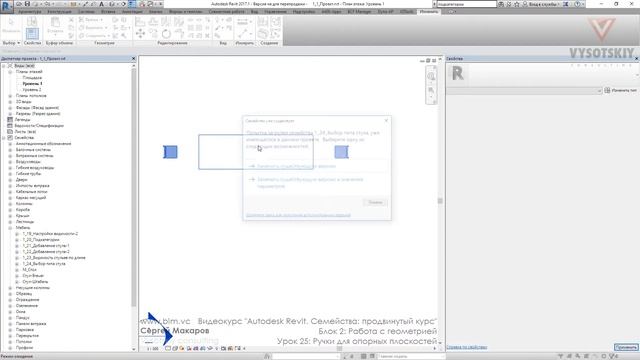The image size is (640, 360).
Task: Click the Text 'A' icon in quick access toolbar
Action: [101, 4]
